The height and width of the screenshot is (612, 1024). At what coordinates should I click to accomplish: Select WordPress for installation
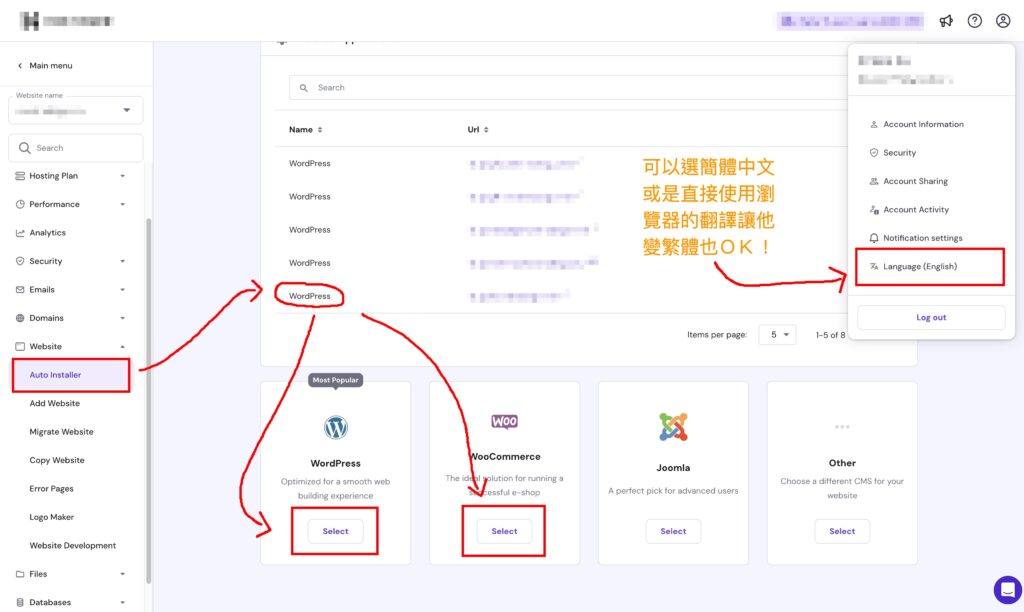click(335, 531)
